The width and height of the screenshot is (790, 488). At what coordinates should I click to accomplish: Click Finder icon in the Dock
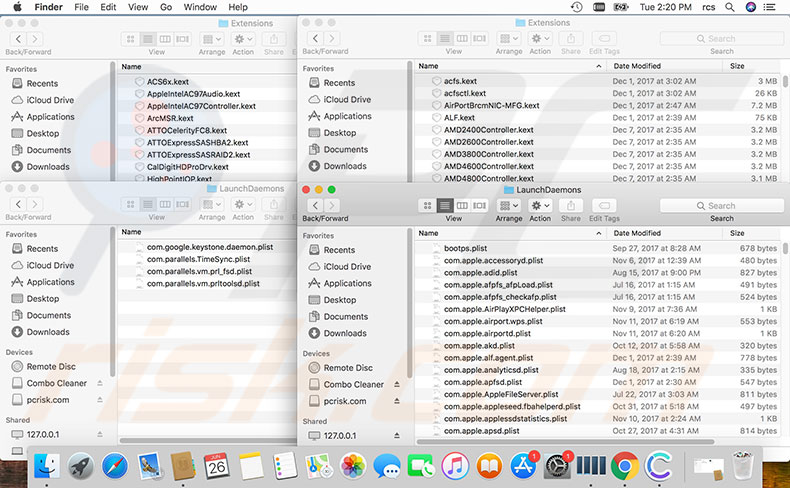click(46, 466)
